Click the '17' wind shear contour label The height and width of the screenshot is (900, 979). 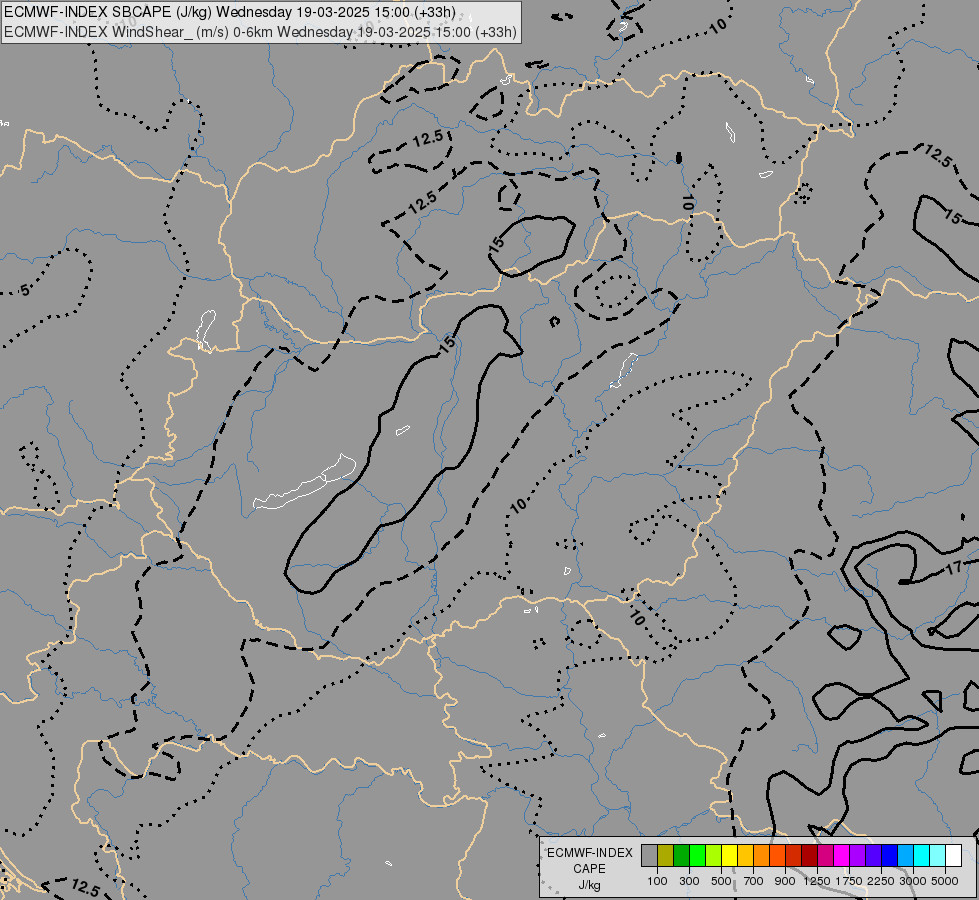click(x=953, y=568)
